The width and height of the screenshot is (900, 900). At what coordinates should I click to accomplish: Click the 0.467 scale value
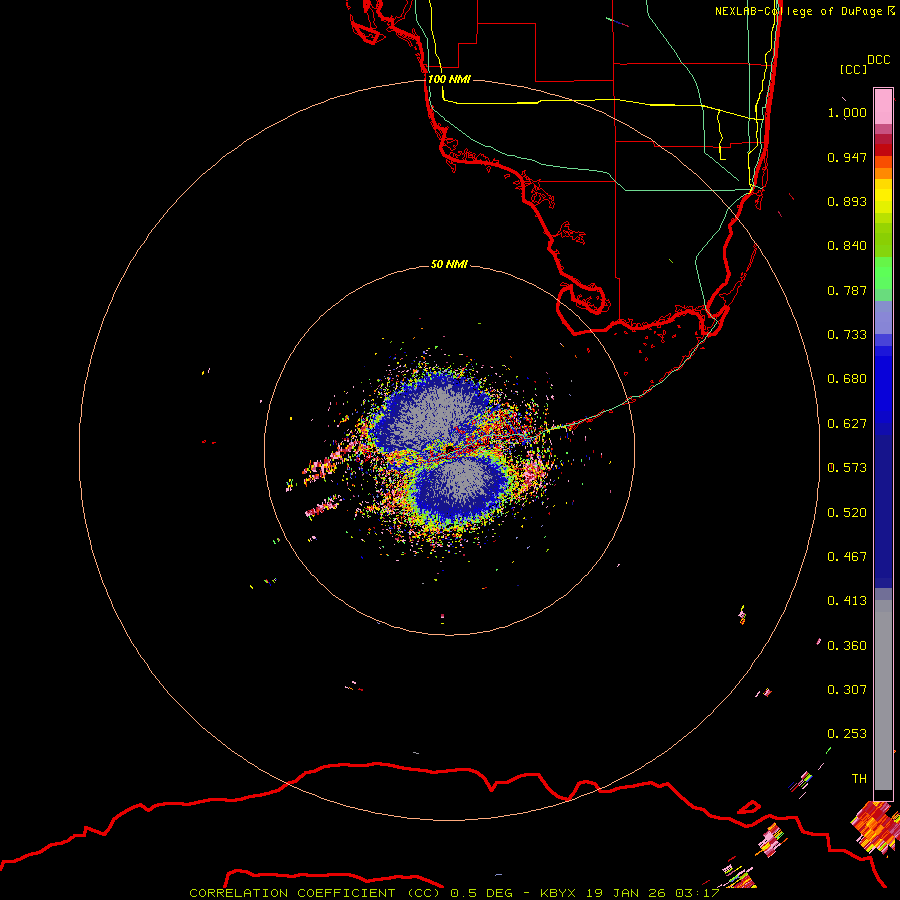847,557
